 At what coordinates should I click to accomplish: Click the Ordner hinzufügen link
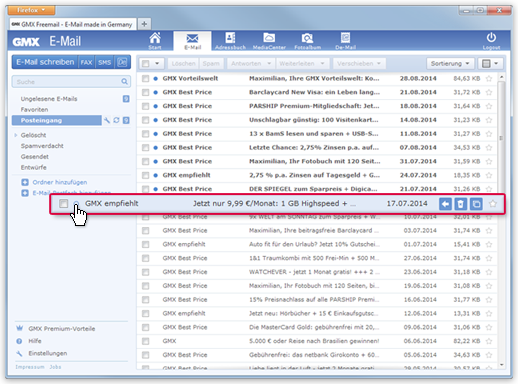pos(60,182)
